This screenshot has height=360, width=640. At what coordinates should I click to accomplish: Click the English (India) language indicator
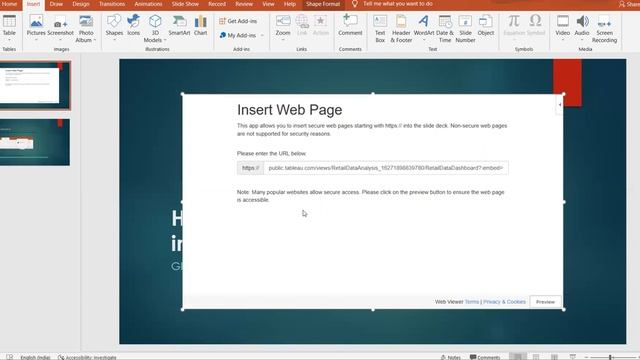click(x=35, y=357)
